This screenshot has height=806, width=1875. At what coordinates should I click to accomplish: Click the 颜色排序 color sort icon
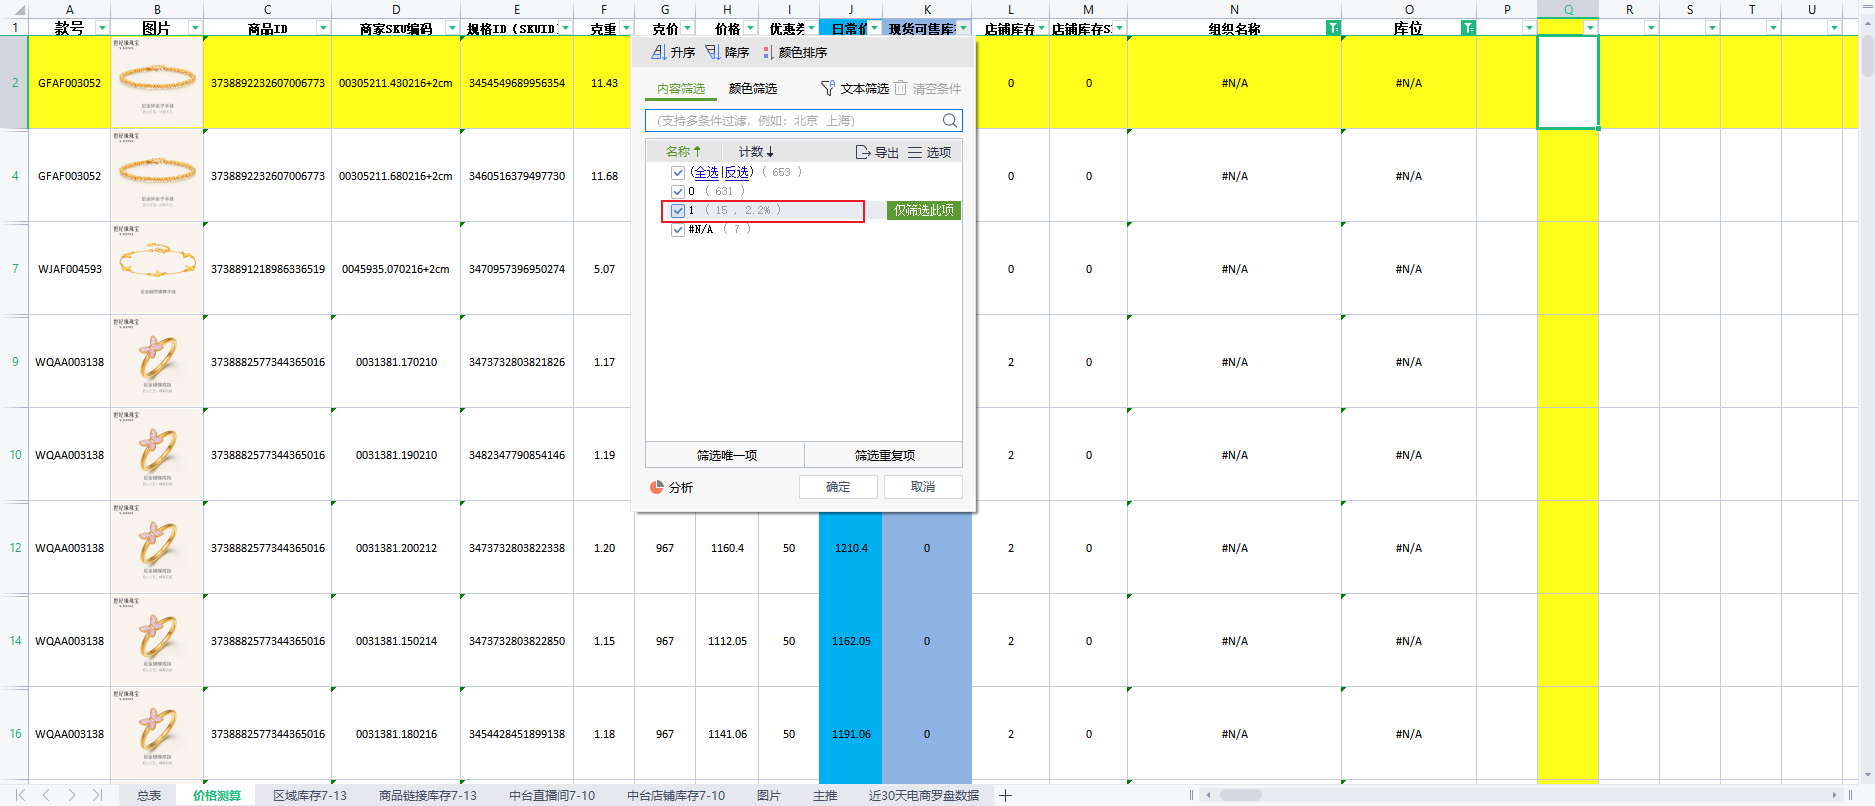coord(767,52)
